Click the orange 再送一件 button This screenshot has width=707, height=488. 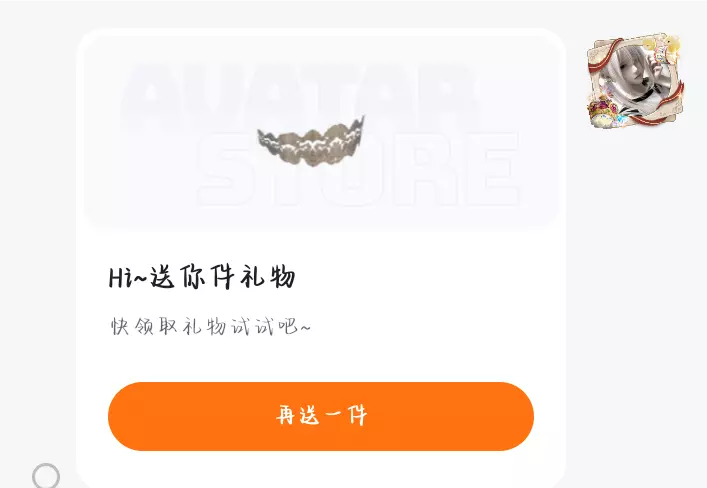click(x=321, y=416)
